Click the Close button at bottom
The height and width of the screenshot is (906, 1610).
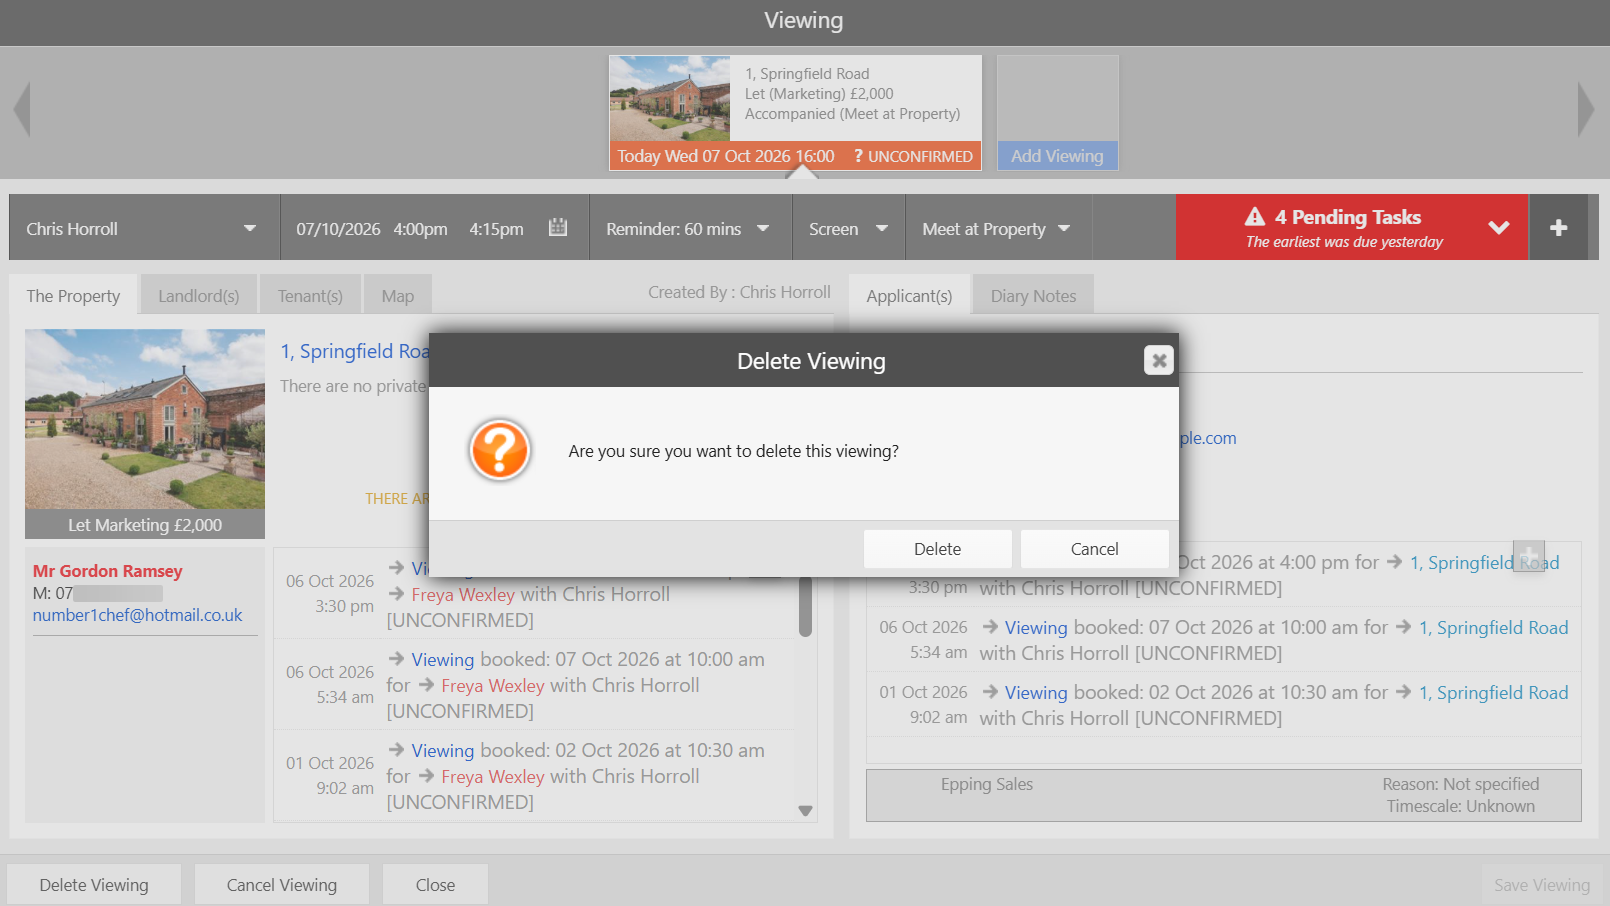[x=435, y=885]
